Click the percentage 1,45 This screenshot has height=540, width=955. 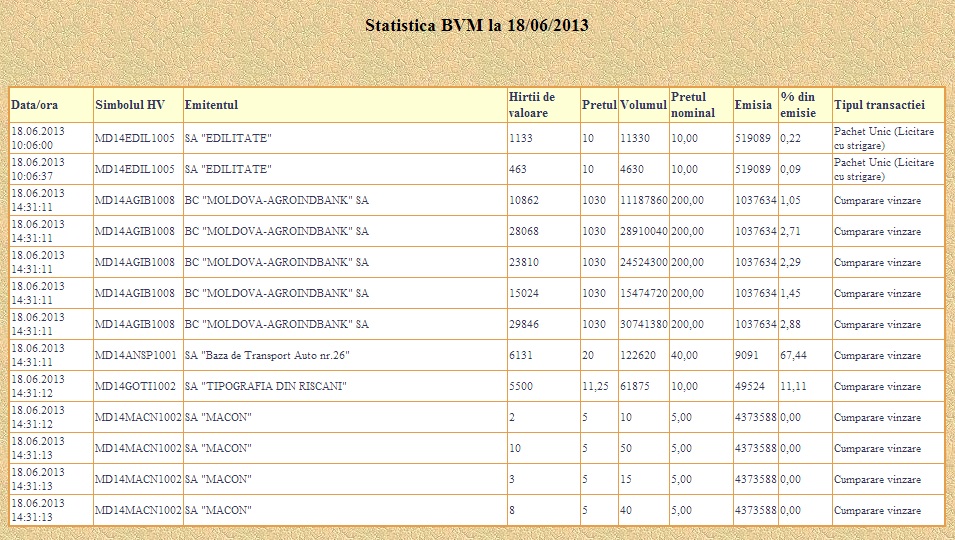pos(791,293)
